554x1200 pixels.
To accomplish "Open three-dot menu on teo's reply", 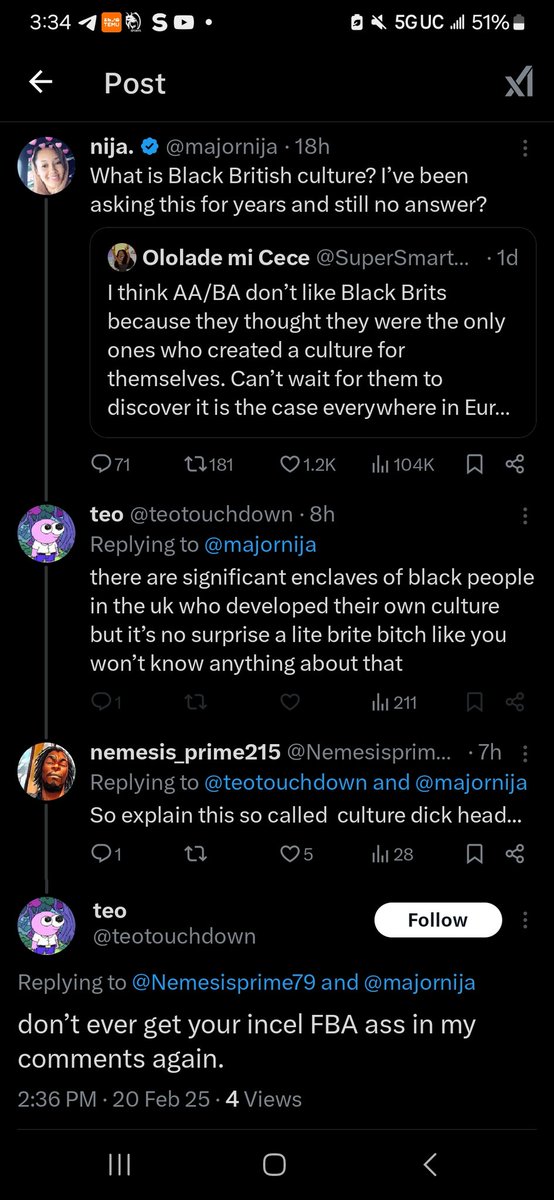I will point(525,515).
